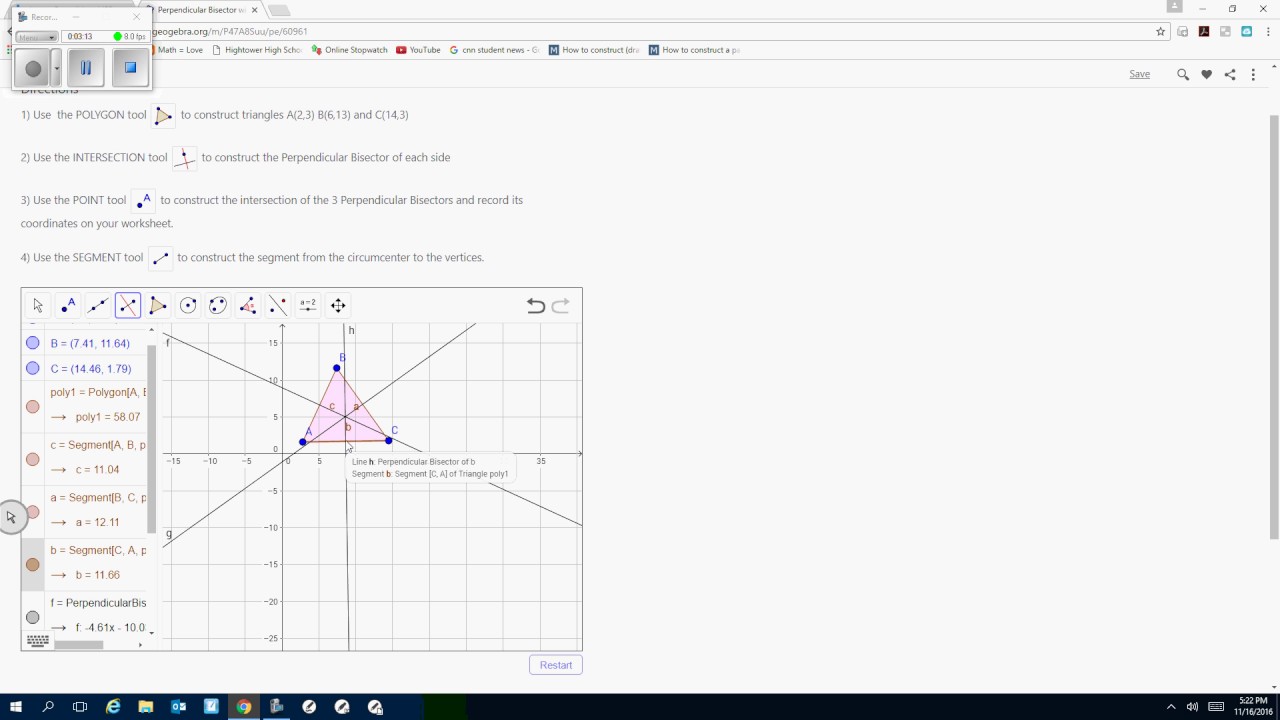Toggle visibility of polygon poly1
Image resolution: width=1280 pixels, height=720 pixels.
(x=33, y=406)
